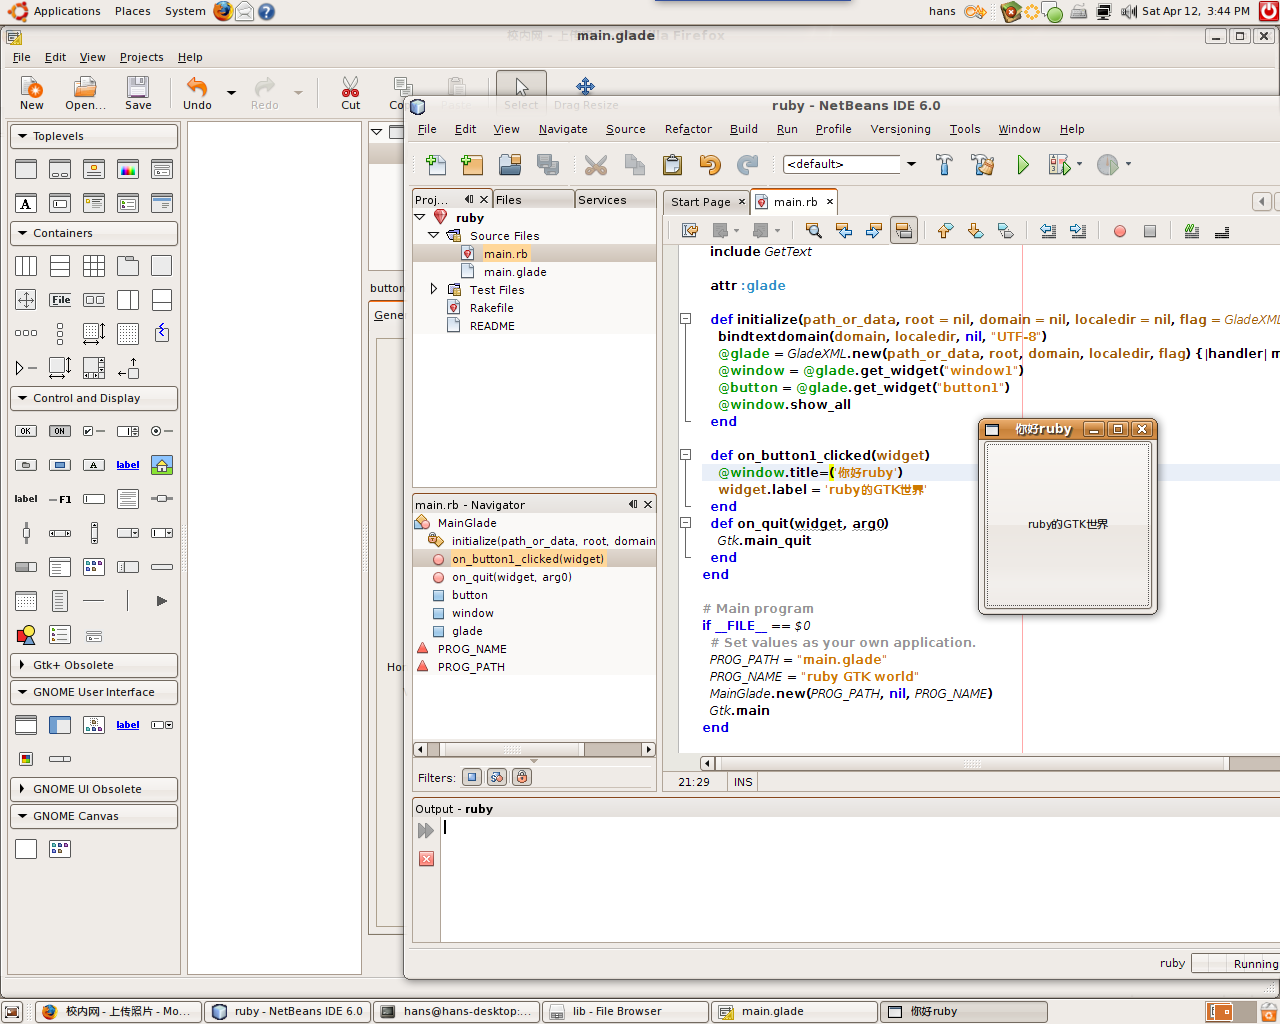Screen dimensions: 1280x1024
Task: Click the stop output red X icon
Action: click(427, 859)
